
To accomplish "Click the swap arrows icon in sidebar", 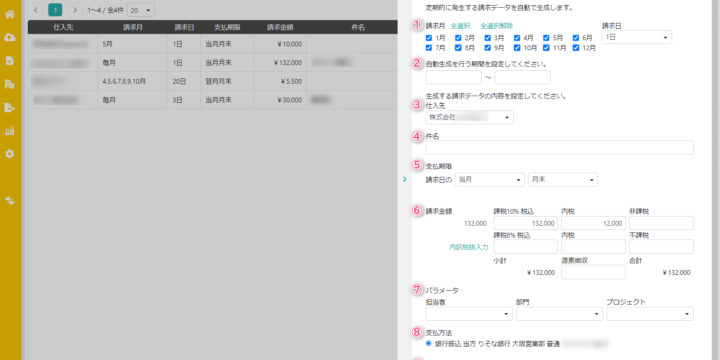I will [10, 200].
